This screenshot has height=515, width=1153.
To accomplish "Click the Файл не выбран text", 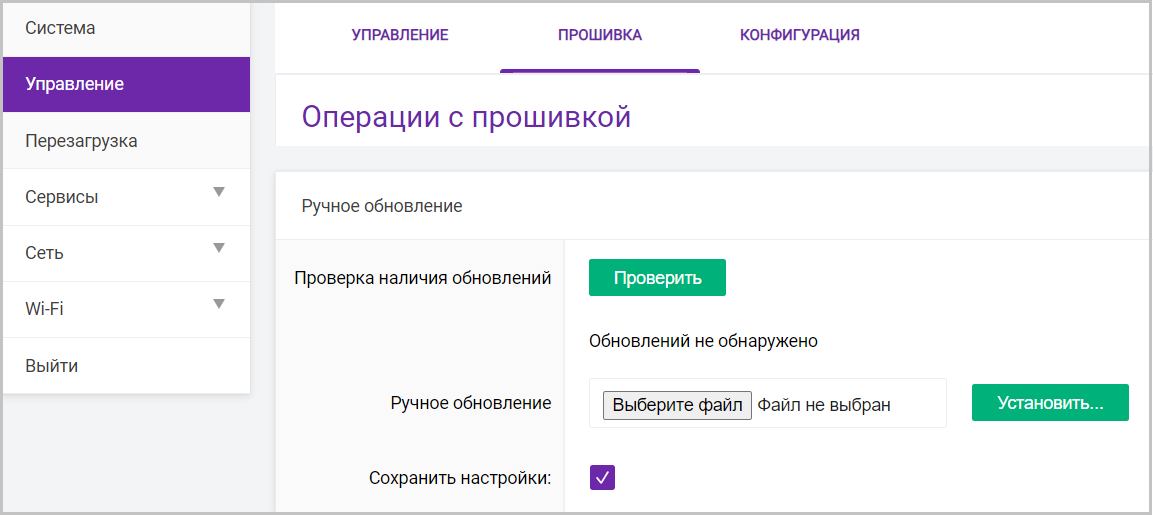I will (x=823, y=405).
